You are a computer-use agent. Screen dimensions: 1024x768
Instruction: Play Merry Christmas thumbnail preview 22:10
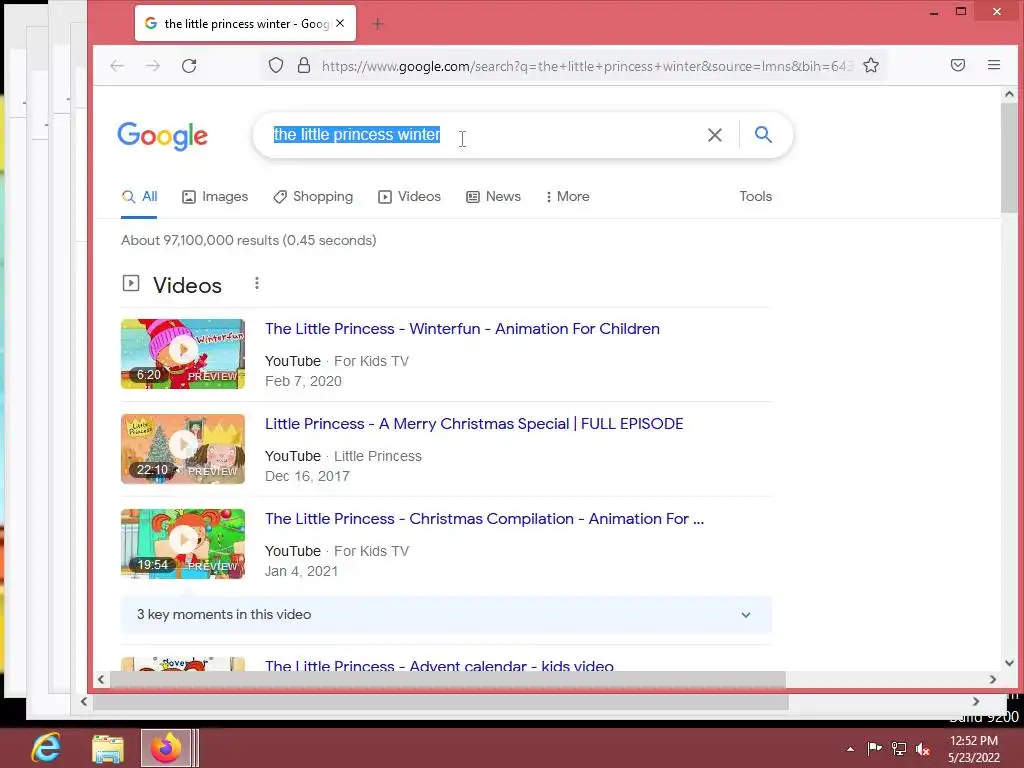coord(183,449)
